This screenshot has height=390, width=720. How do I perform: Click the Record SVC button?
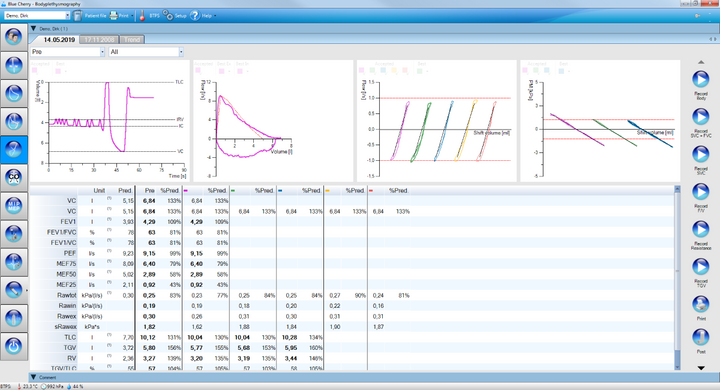pos(701,154)
